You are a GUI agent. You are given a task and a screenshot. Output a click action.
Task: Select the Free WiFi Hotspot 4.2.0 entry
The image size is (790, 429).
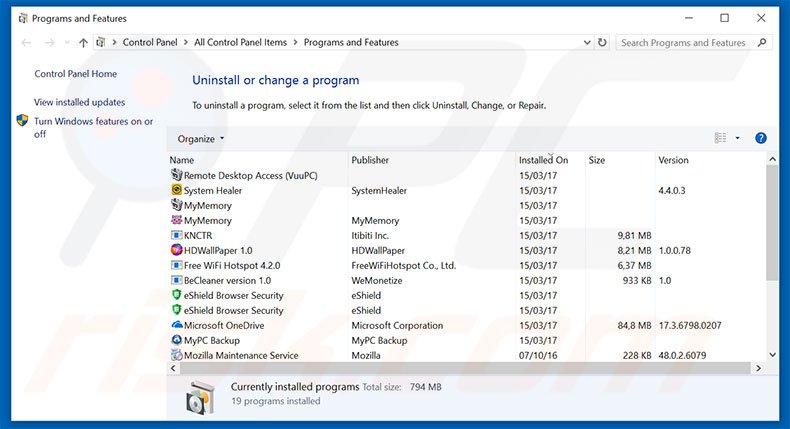[x=232, y=265]
